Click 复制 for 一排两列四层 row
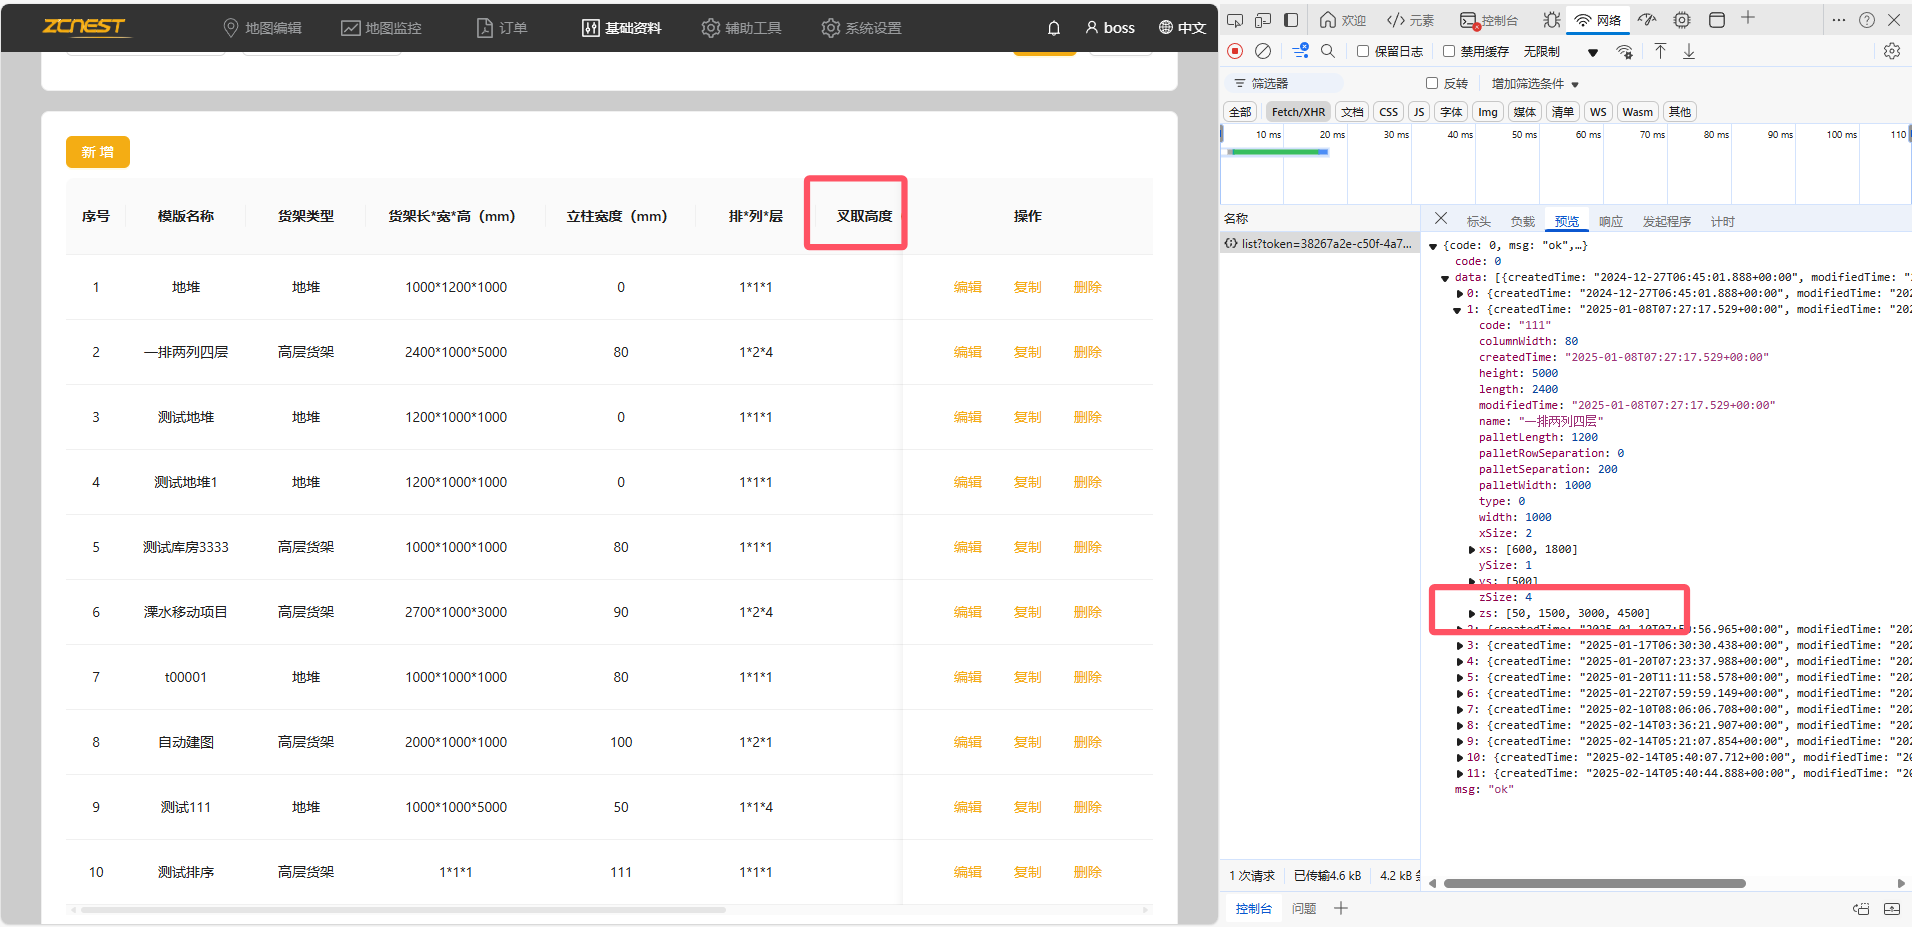This screenshot has height=927, width=1912. 1028,352
